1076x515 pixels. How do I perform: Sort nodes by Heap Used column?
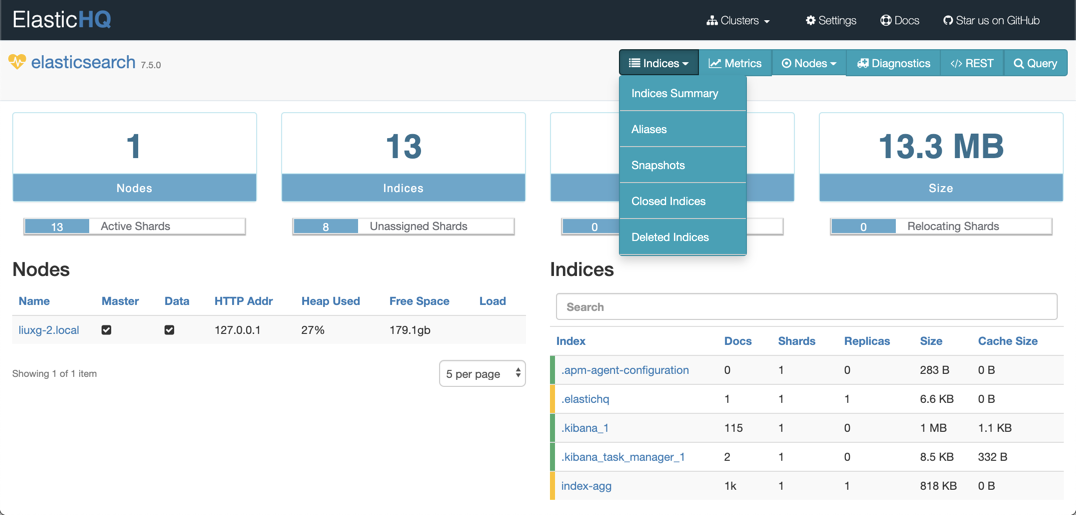[331, 301]
